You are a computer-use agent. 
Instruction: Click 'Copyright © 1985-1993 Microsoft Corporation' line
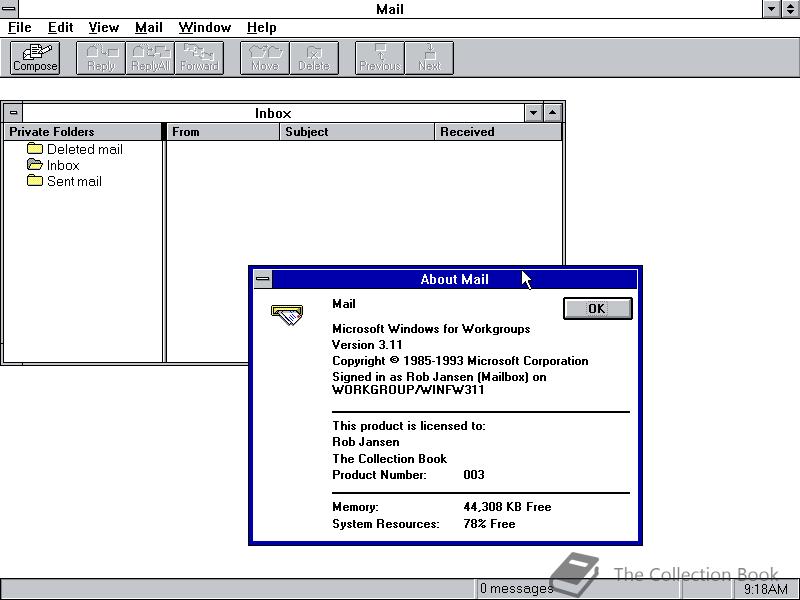[460, 361]
